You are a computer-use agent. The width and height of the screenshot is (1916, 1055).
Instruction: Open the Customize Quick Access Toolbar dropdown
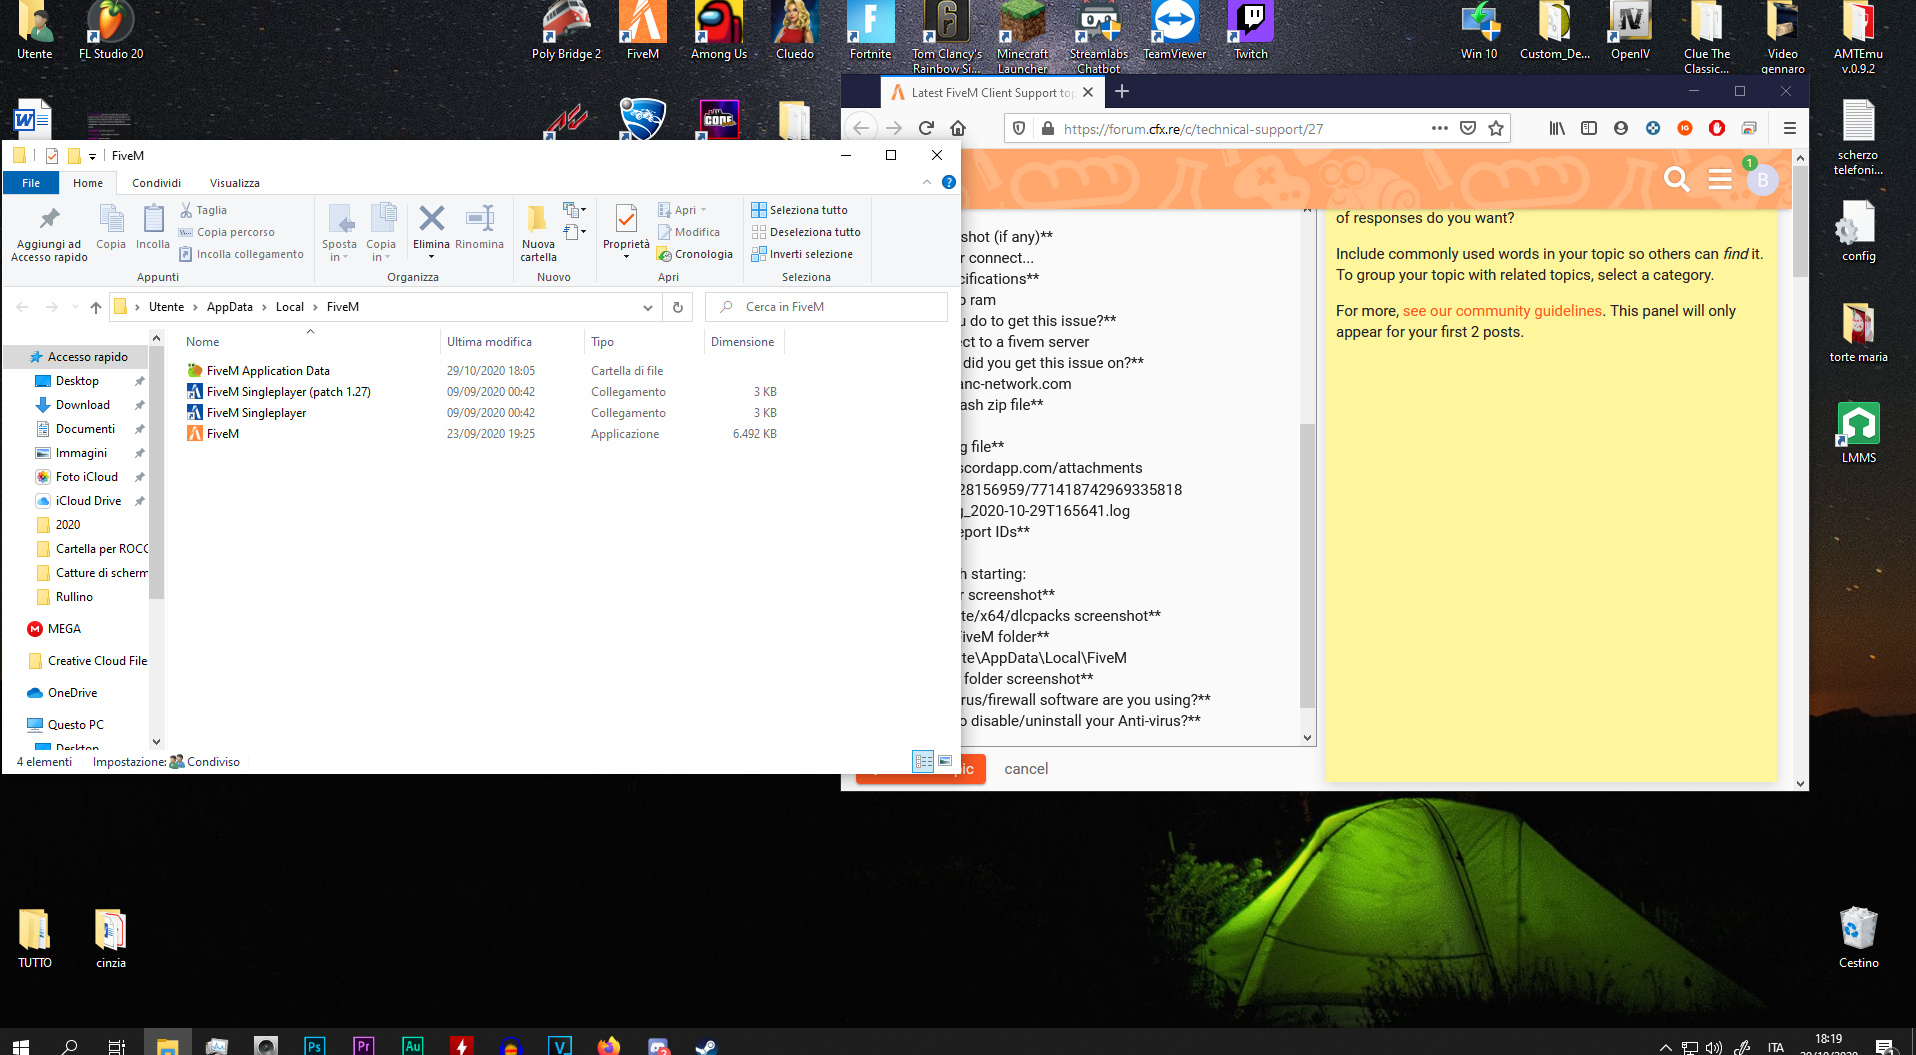pos(92,156)
